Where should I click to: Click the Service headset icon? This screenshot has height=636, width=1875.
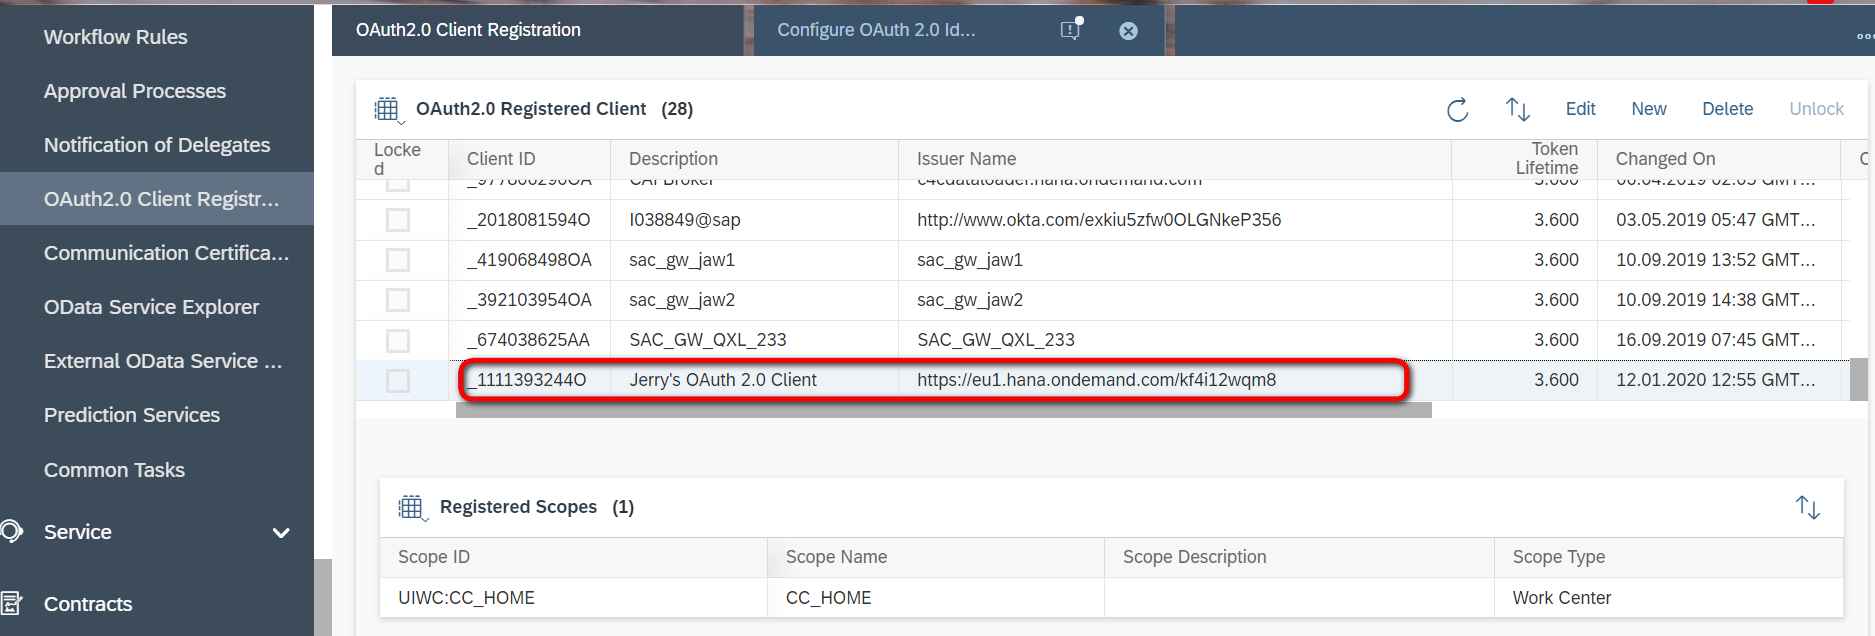click(11, 531)
